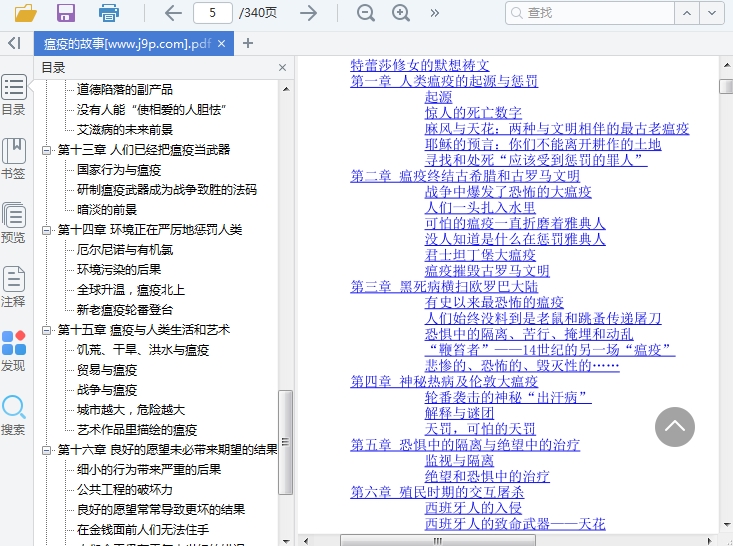
Task: Select outline item 暗淡的前景
Action: 107,209
